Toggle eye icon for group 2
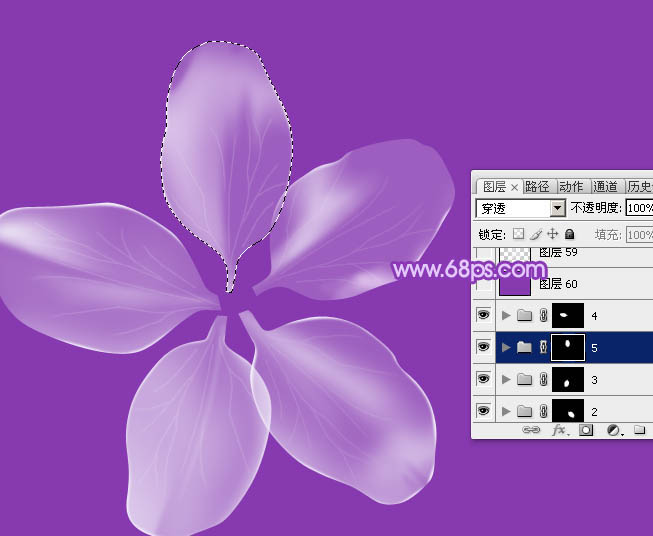The width and height of the screenshot is (653, 536). point(483,411)
